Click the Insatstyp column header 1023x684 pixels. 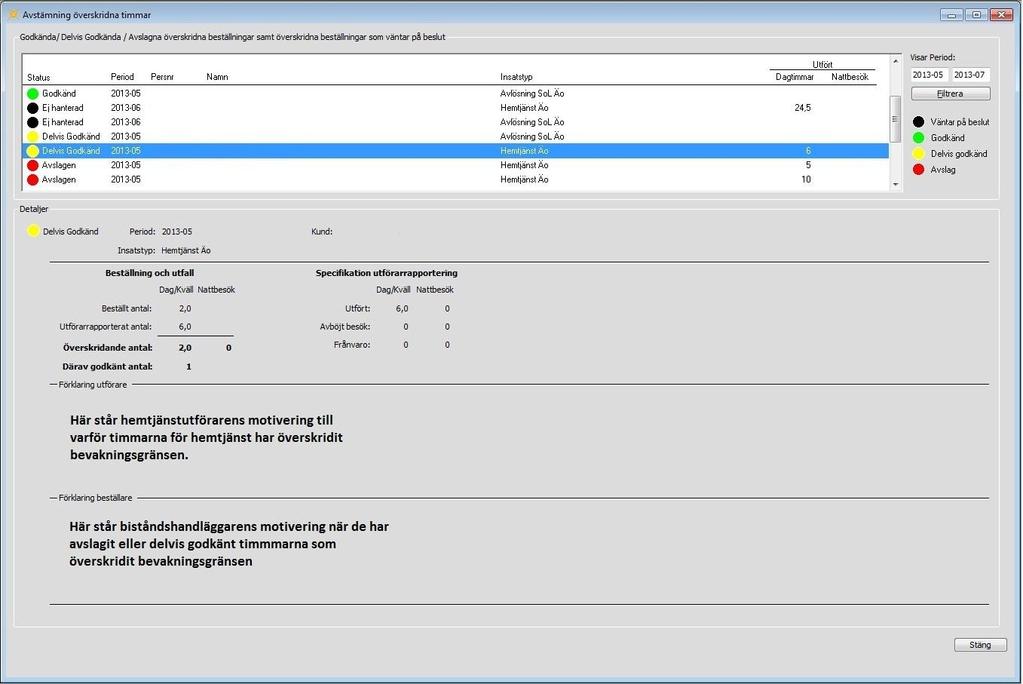click(x=516, y=77)
